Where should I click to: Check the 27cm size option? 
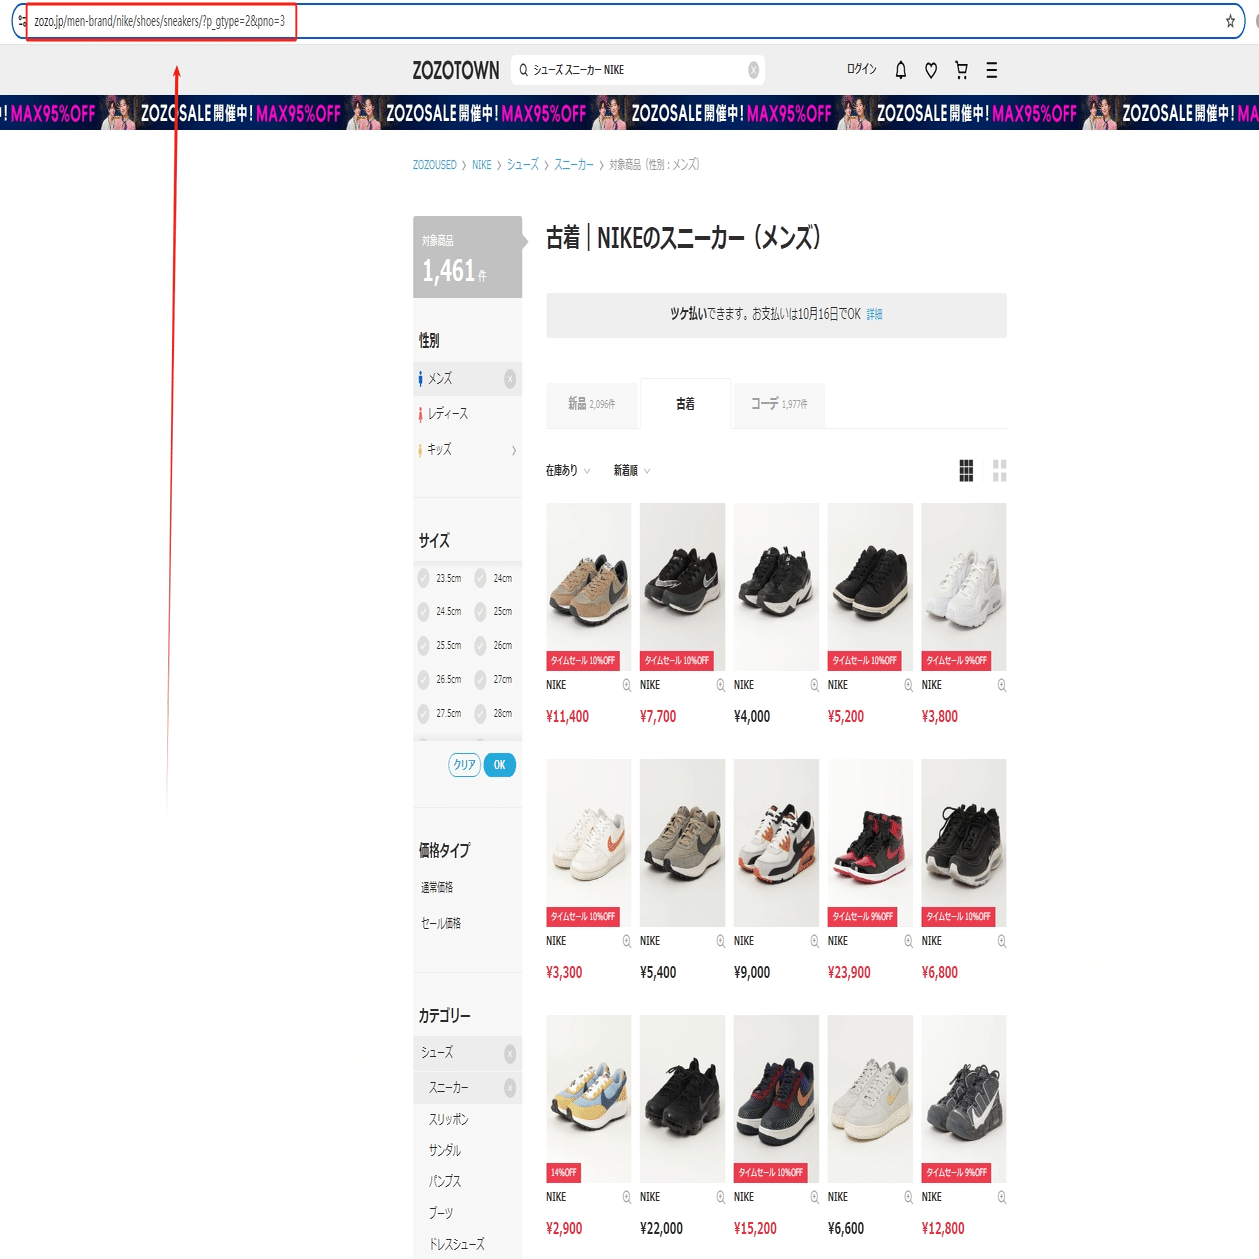[480, 680]
